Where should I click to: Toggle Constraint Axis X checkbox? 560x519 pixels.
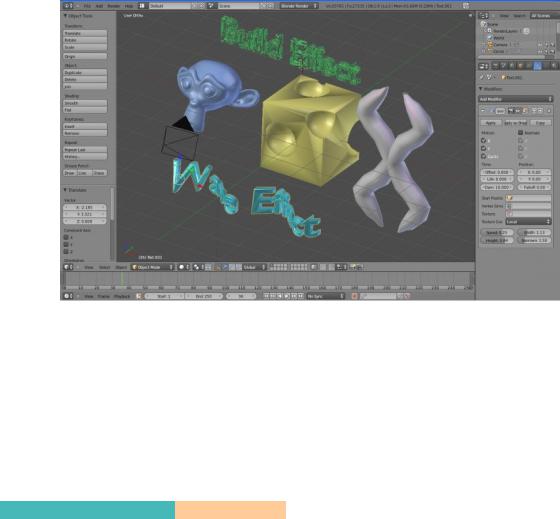66,237
